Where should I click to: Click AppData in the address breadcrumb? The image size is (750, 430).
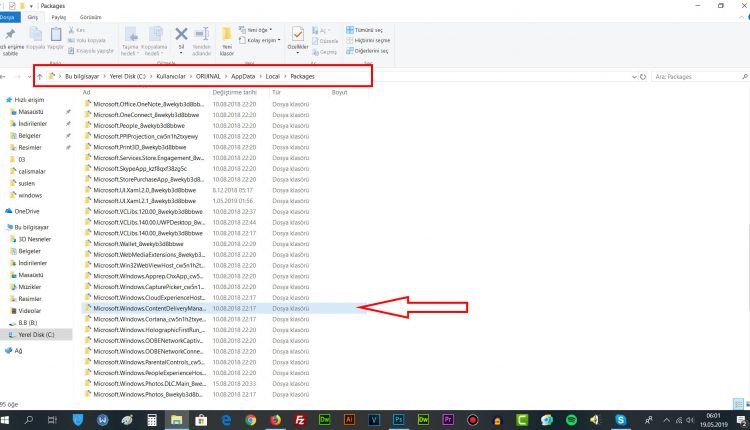243,76
